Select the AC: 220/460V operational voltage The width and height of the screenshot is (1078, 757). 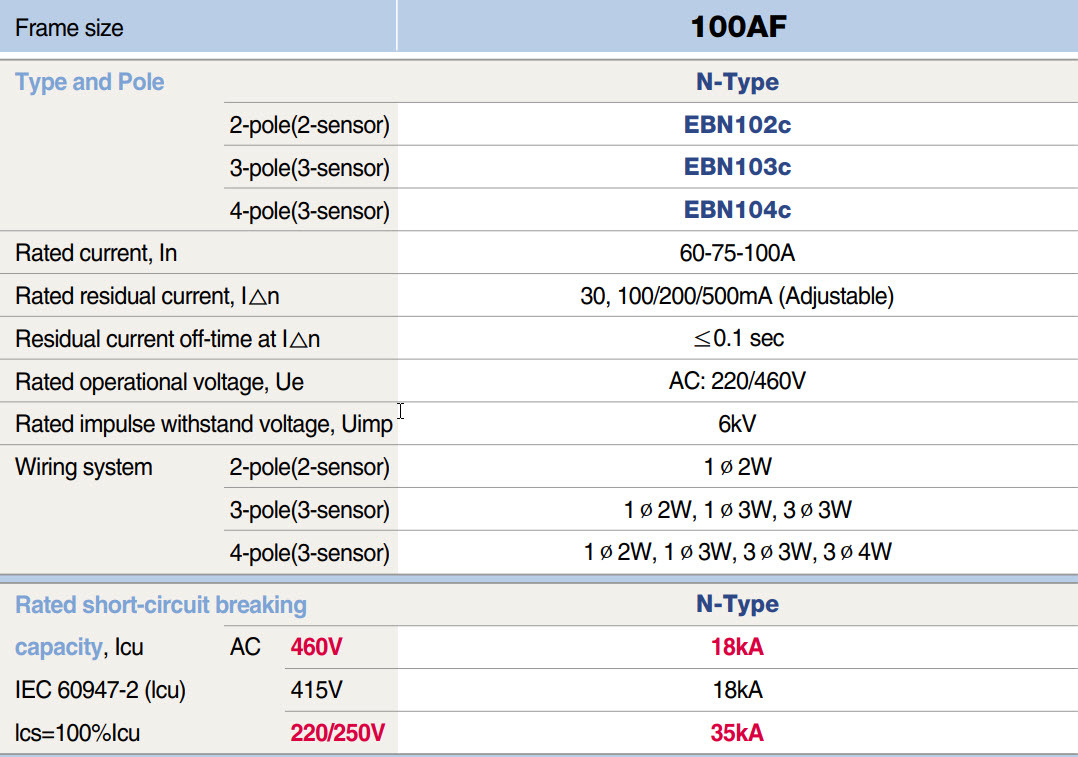pyautogui.click(x=737, y=381)
